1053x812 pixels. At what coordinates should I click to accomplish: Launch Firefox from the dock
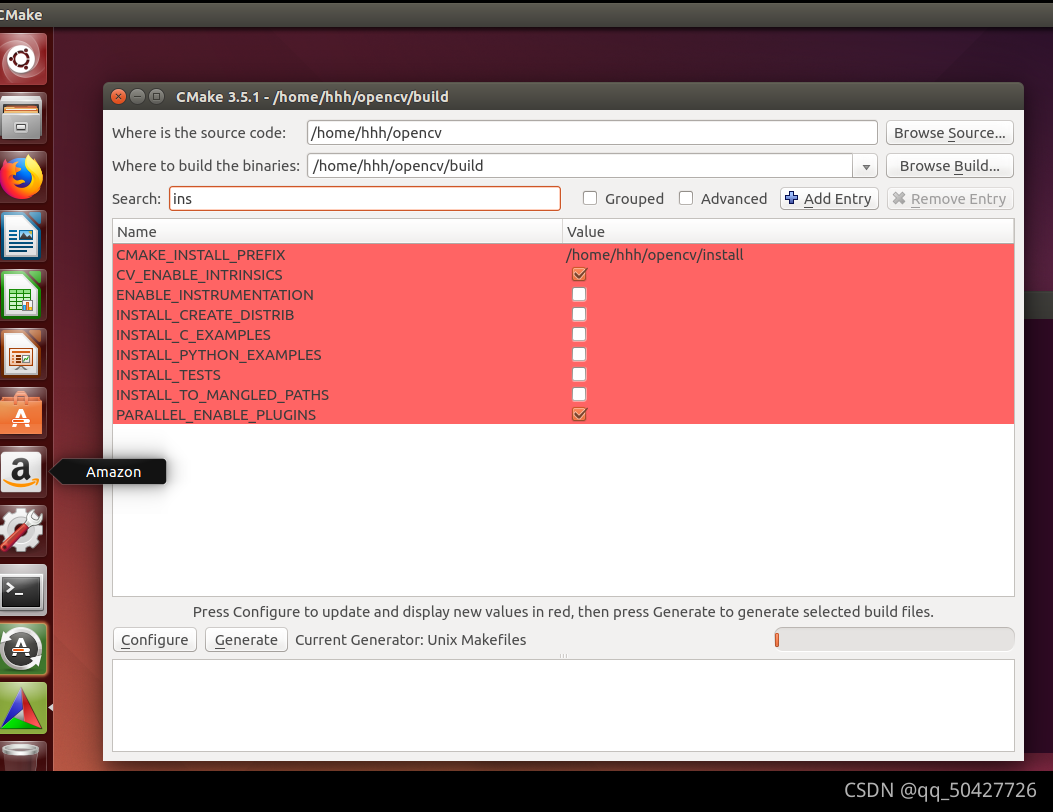pyautogui.click(x=22, y=177)
